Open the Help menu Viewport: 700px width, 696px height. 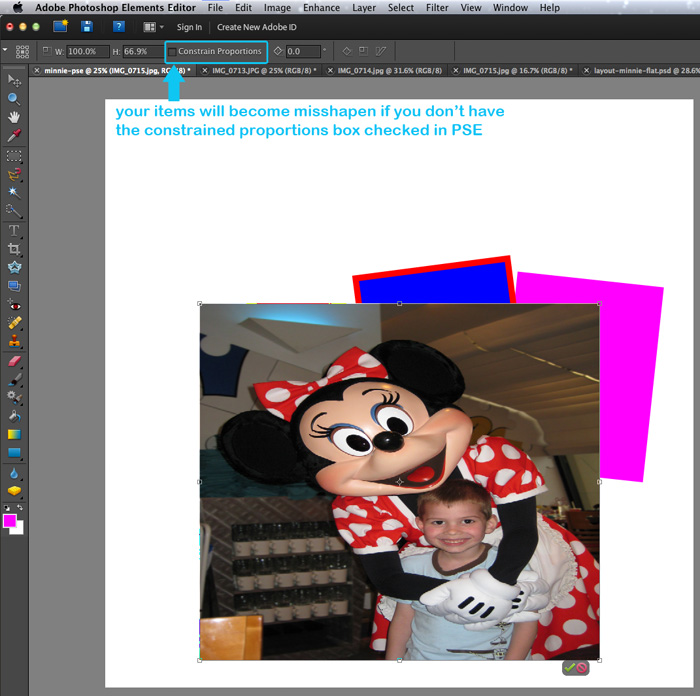(550, 8)
